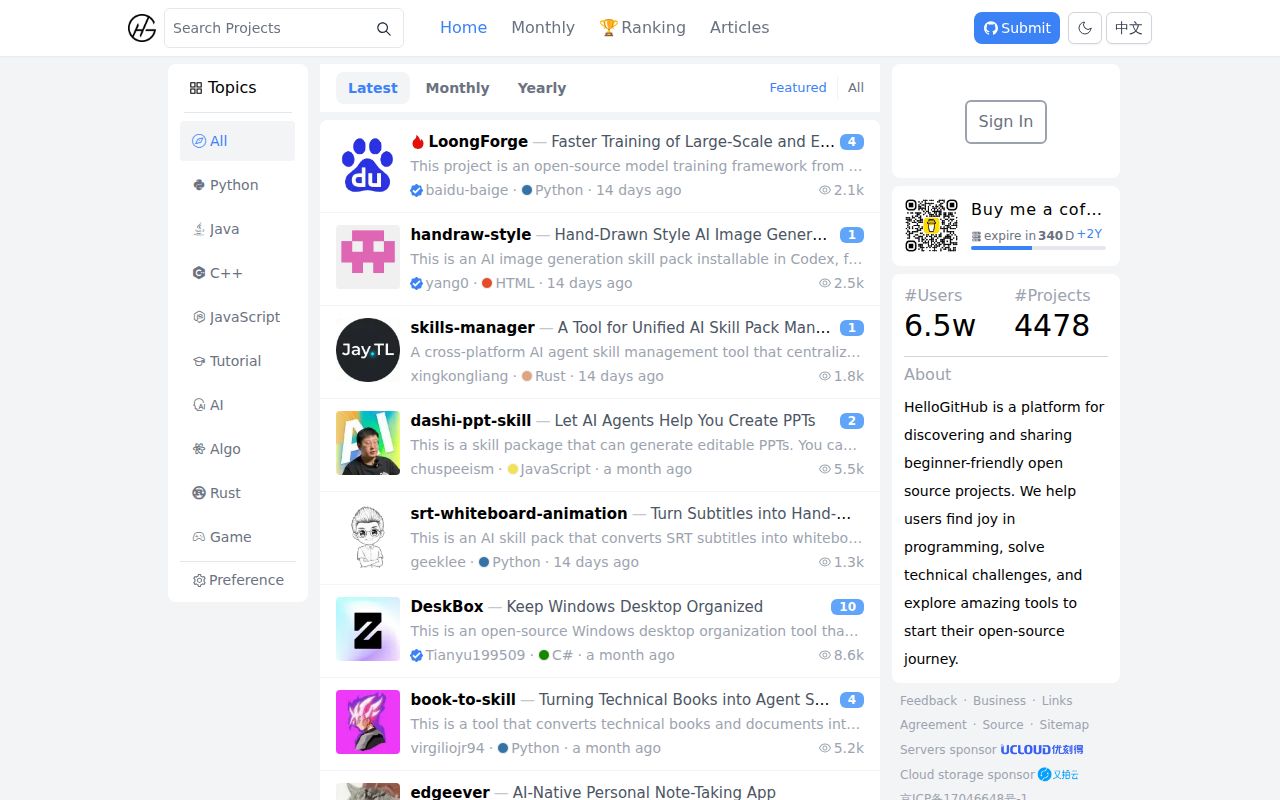Open the Preference settings
This screenshot has height=800, width=1280.
(238, 580)
